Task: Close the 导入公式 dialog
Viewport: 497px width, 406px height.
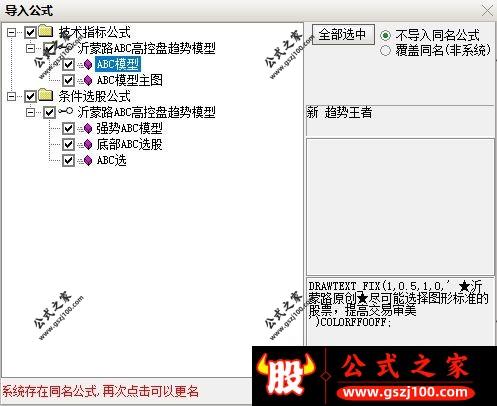Action: click(488, 11)
